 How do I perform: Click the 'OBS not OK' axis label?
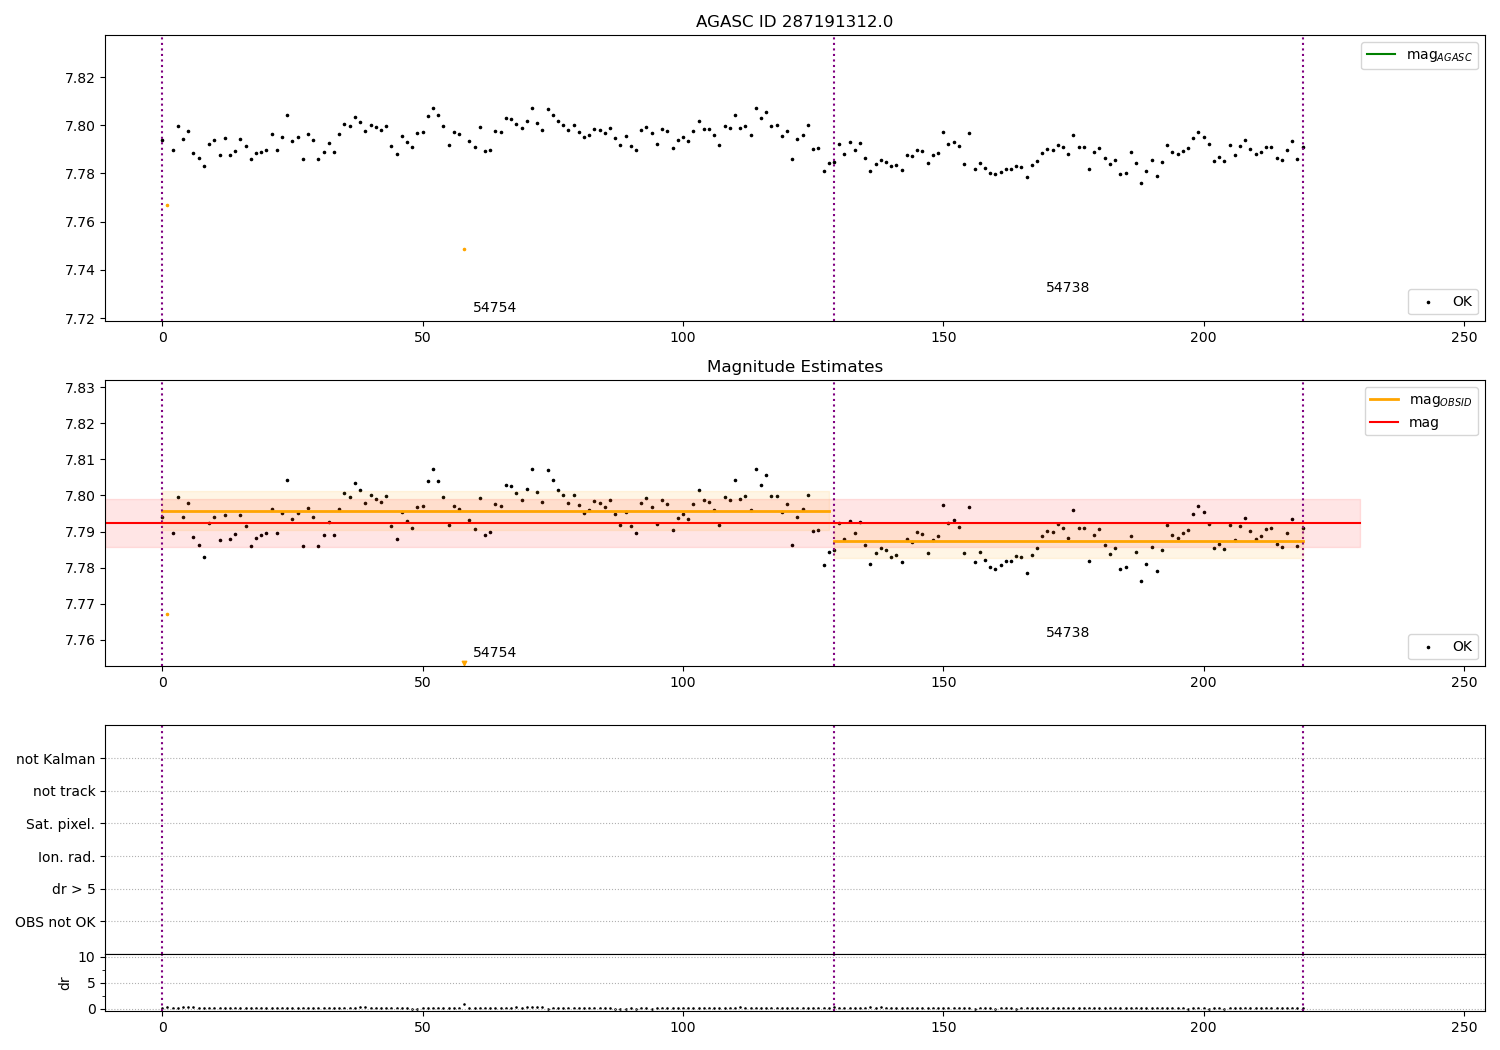tap(56, 922)
